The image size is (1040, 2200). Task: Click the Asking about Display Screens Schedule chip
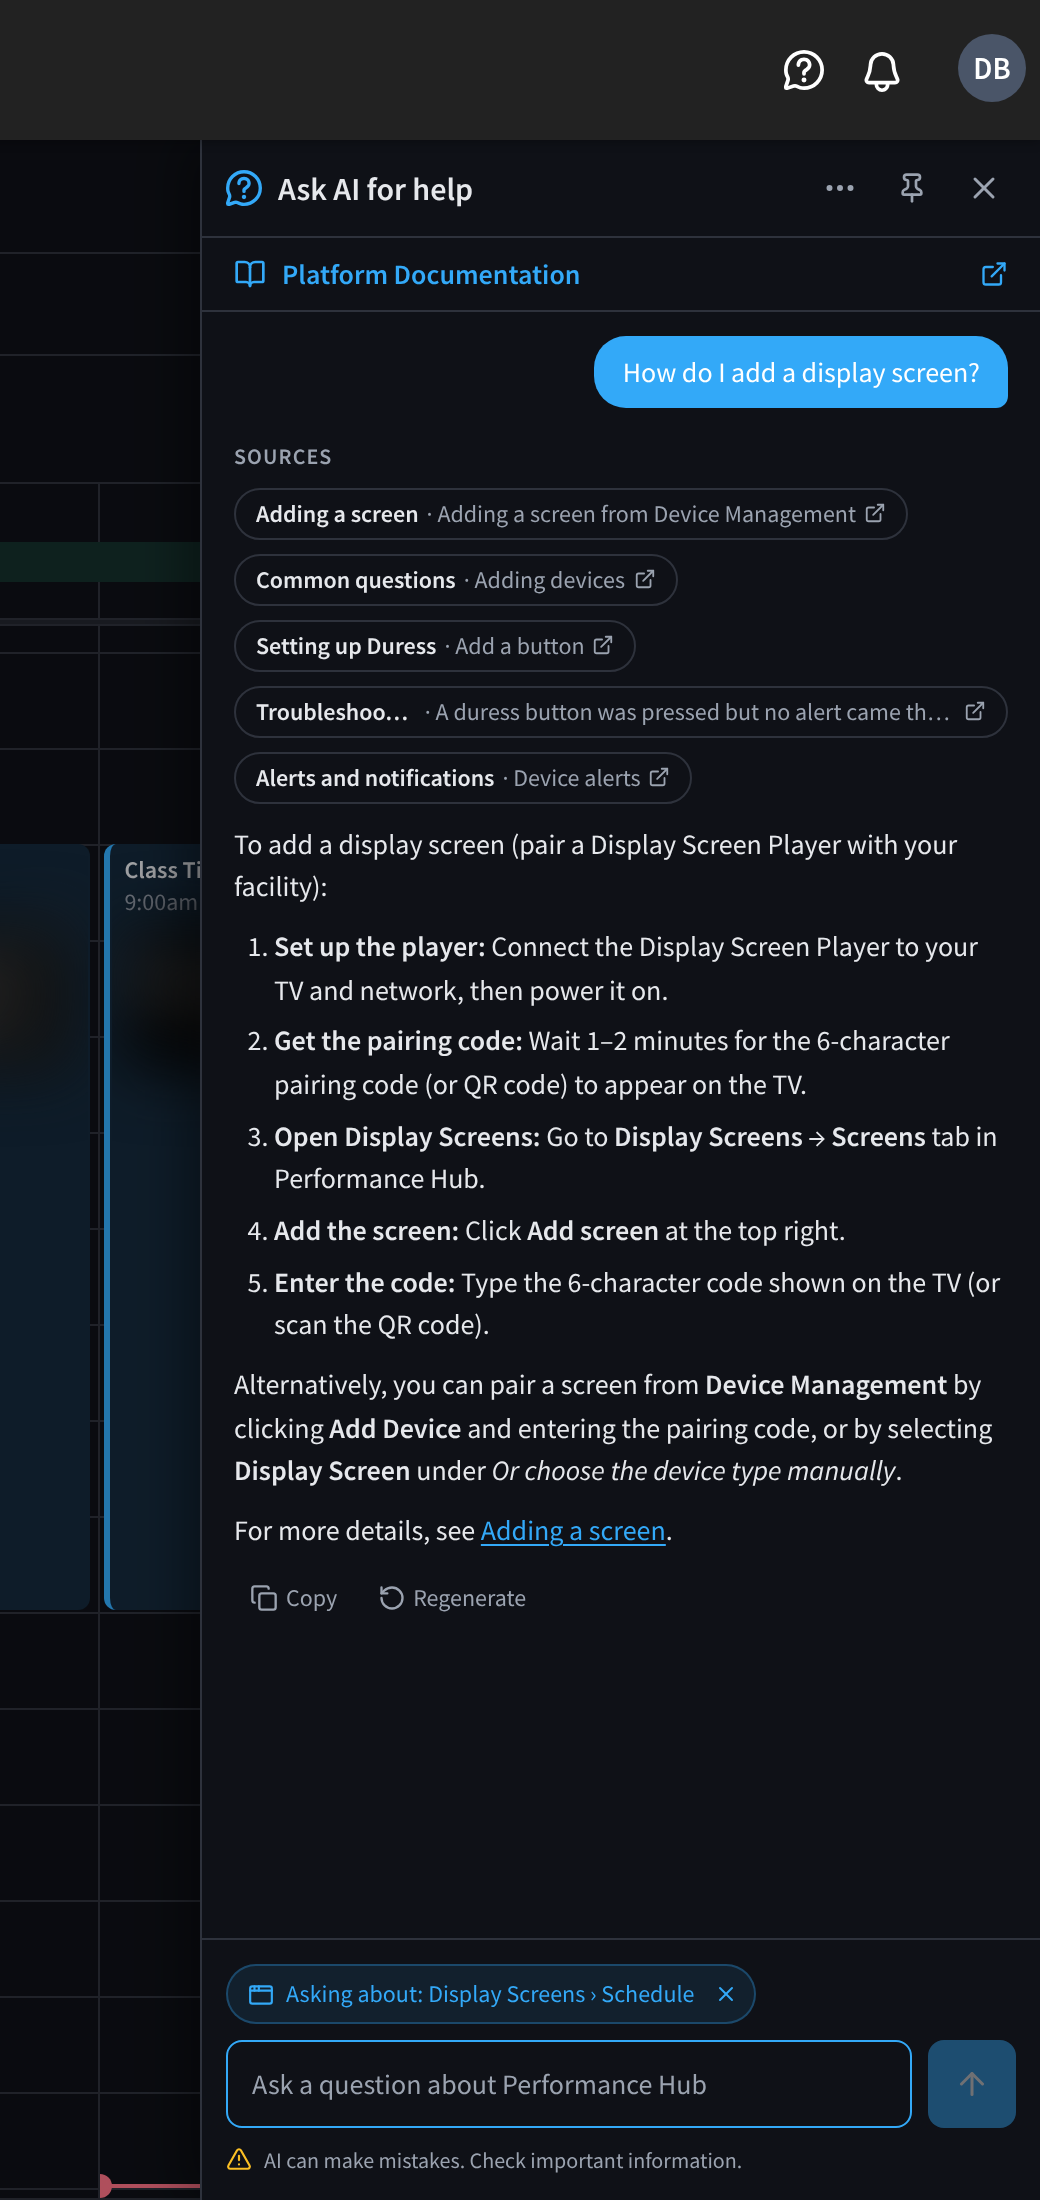point(490,1994)
